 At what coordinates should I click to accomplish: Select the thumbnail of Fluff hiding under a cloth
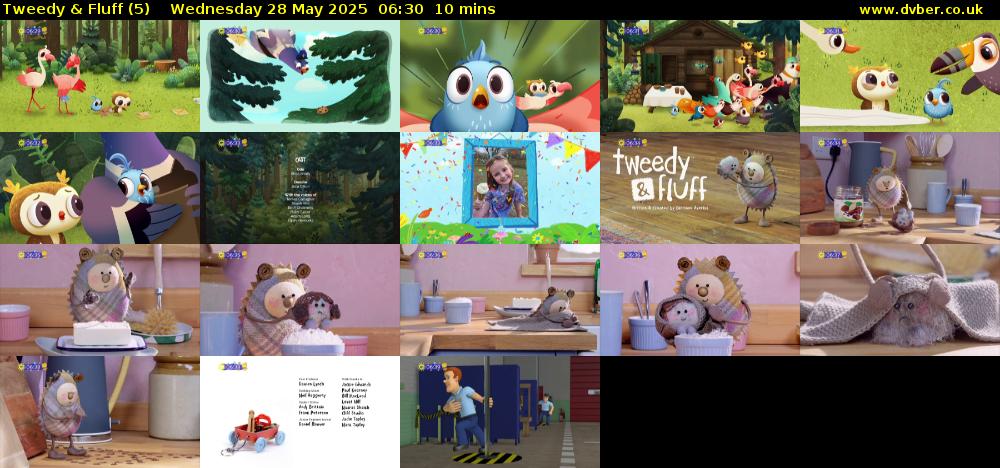click(900, 300)
